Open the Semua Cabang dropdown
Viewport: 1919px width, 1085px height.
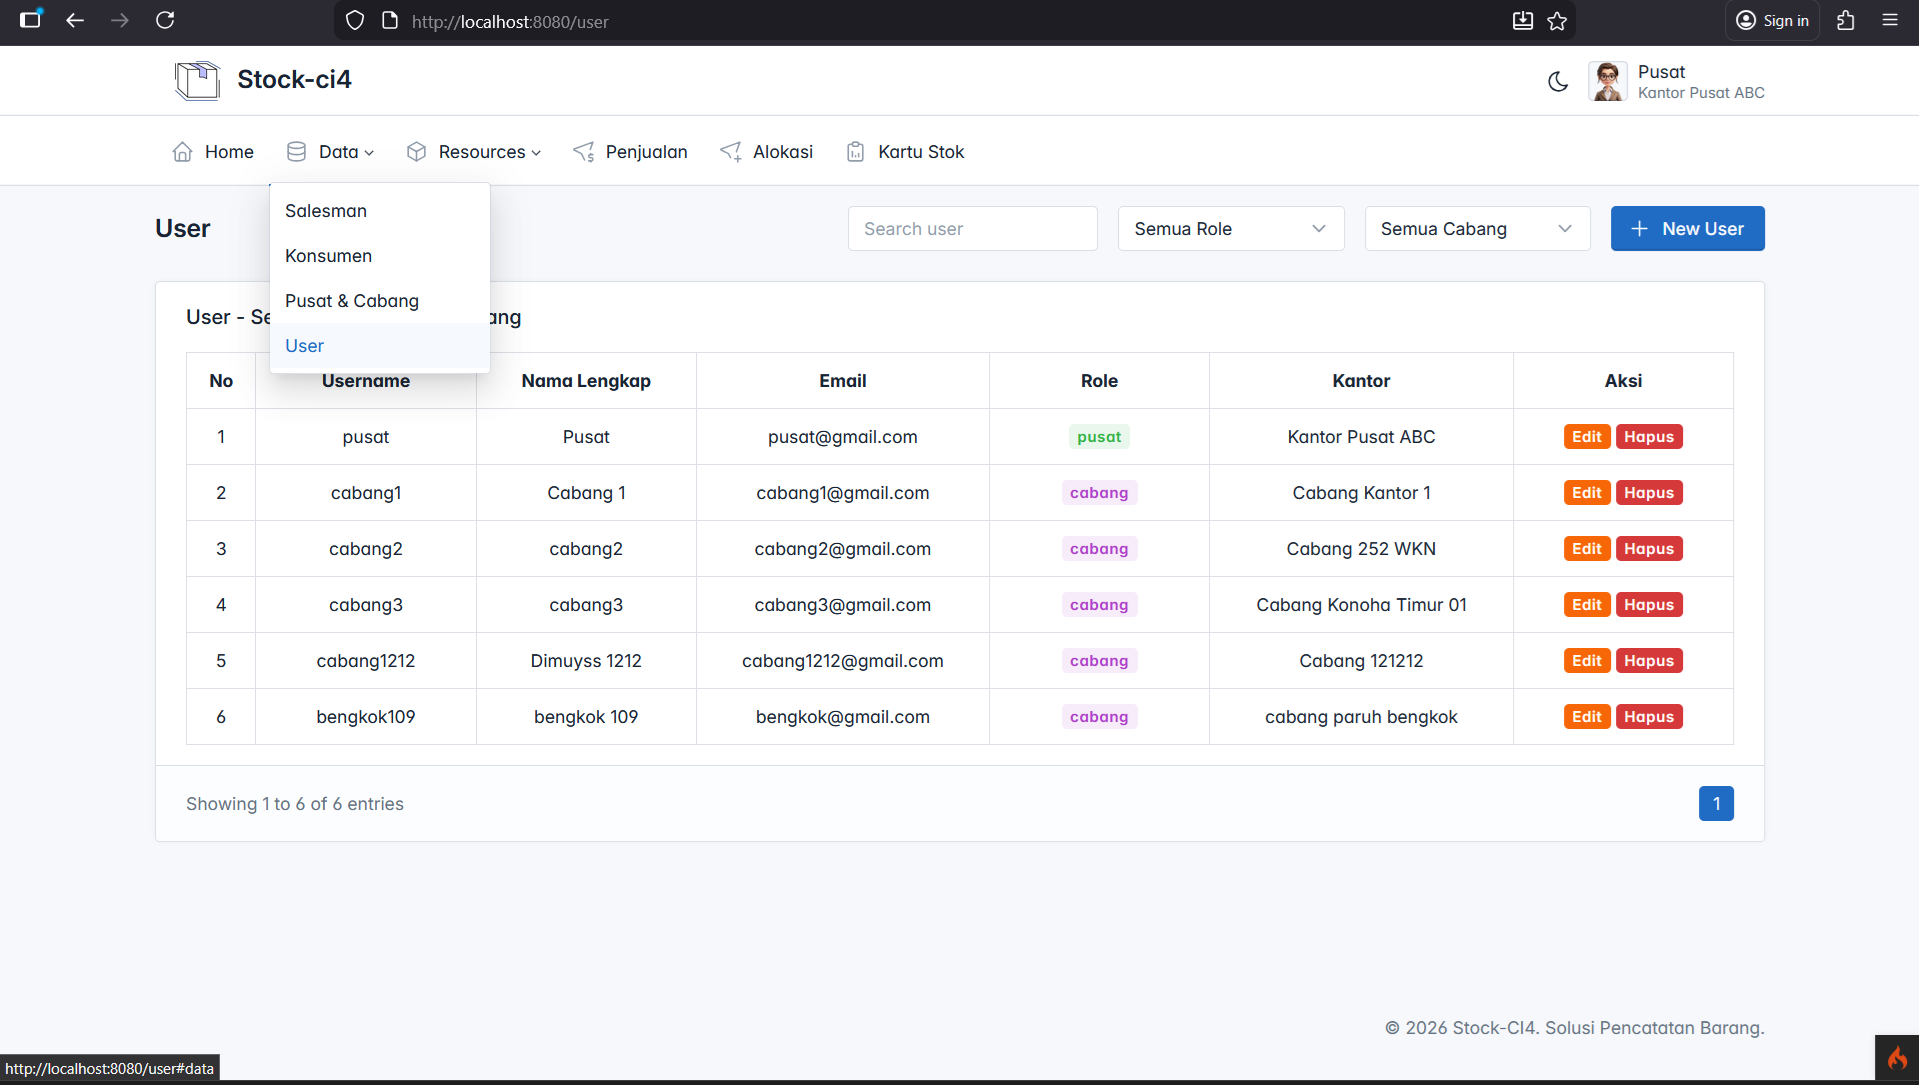[x=1477, y=229]
